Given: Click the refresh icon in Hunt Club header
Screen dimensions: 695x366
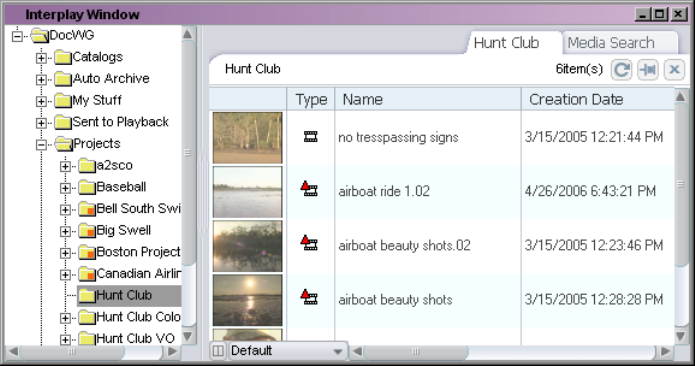Looking at the screenshot, I should (x=621, y=70).
